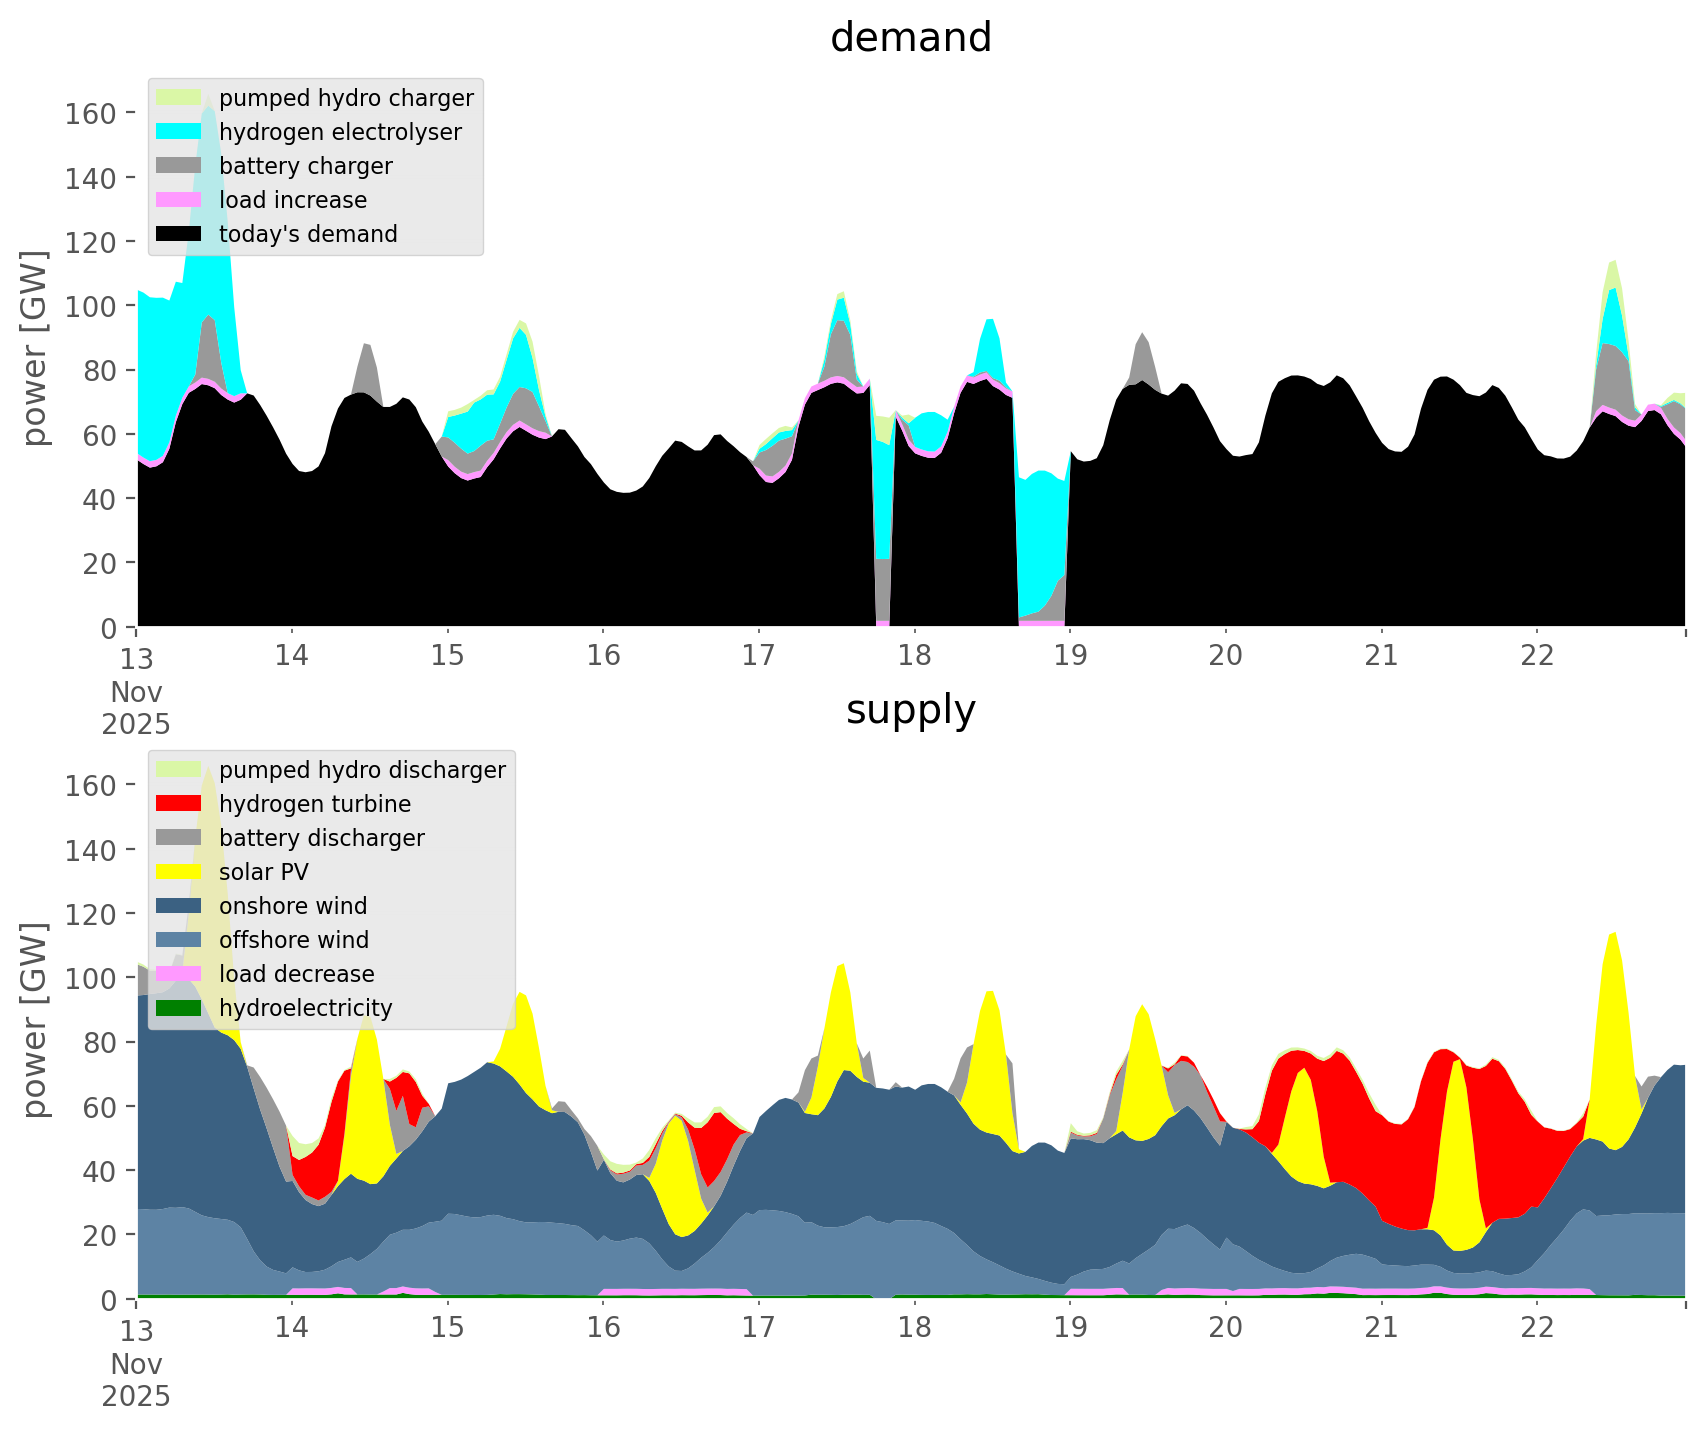1706x1431 pixels.
Task: Click date tick 20 on supply chart axis
Action: click(1226, 1327)
